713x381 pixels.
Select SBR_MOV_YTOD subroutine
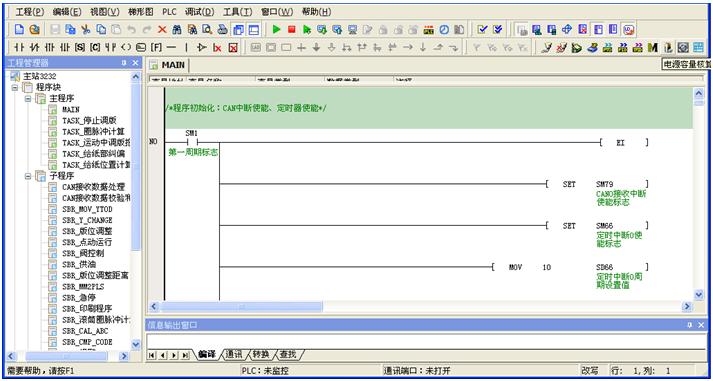[x=87, y=209]
